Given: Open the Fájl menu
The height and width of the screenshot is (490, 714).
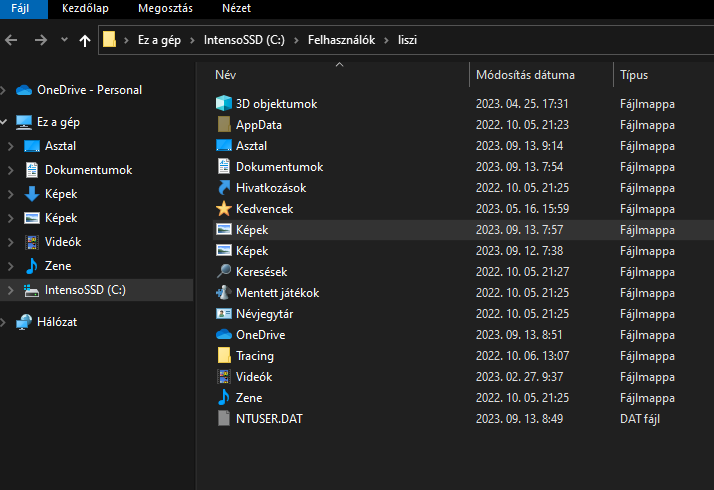Looking at the screenshot, I should pyautogui.click(x=20, y=8).
